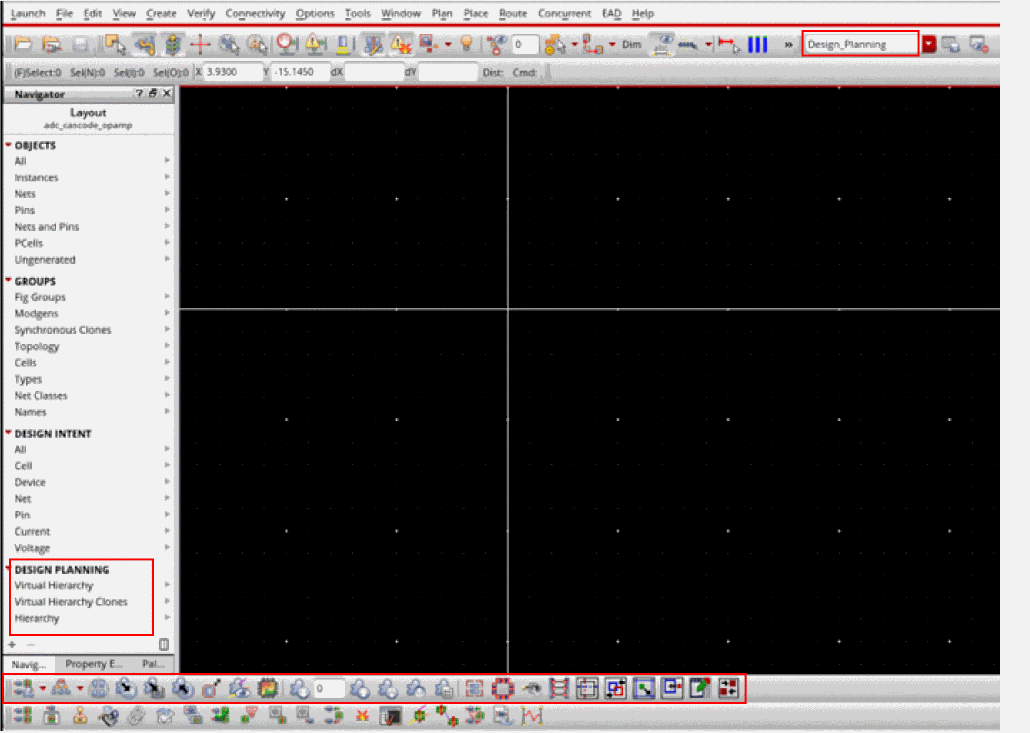Expand the Instances submenu arrow
The height and width of the screenshot is (733, 1030).
point(167,177)
